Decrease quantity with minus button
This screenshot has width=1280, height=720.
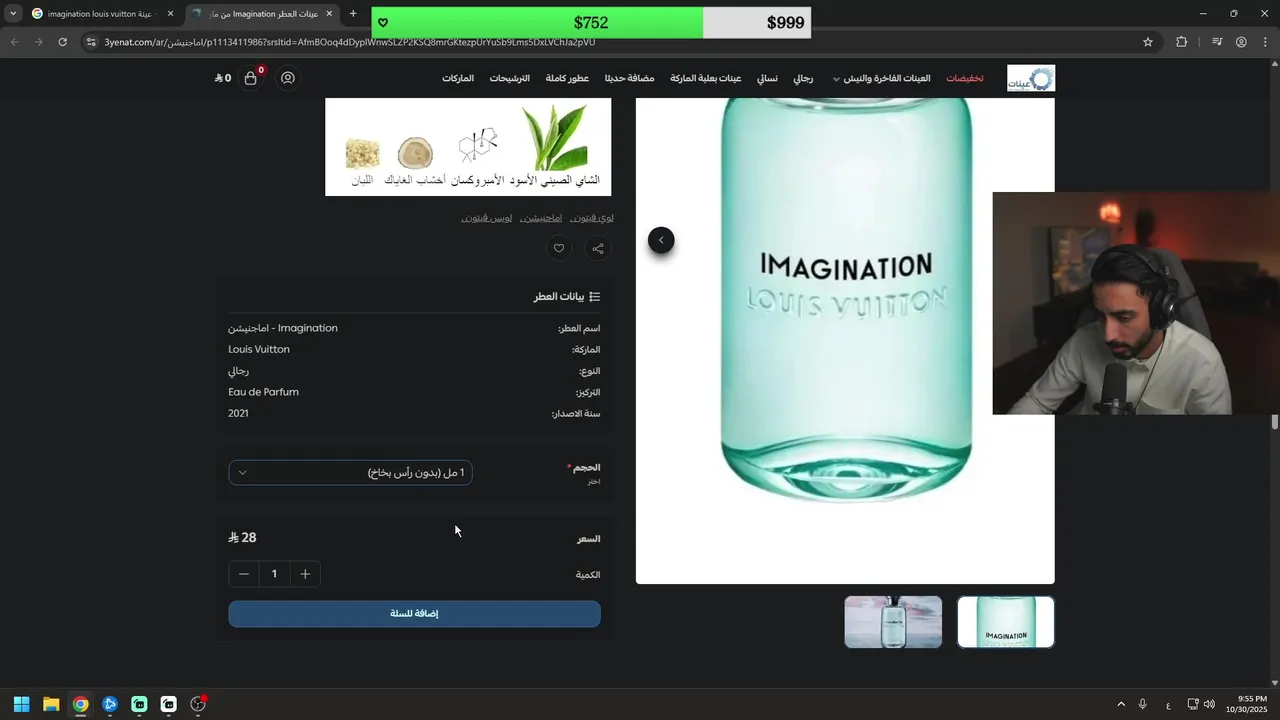243,574
